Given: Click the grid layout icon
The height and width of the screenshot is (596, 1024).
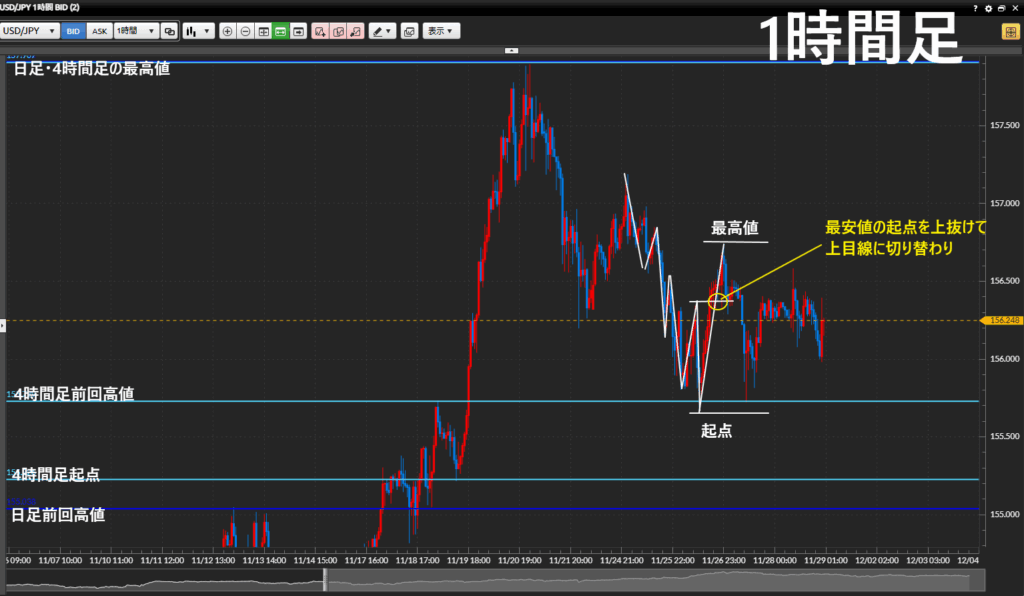Looking at the screenshot, I should point(263,31).
